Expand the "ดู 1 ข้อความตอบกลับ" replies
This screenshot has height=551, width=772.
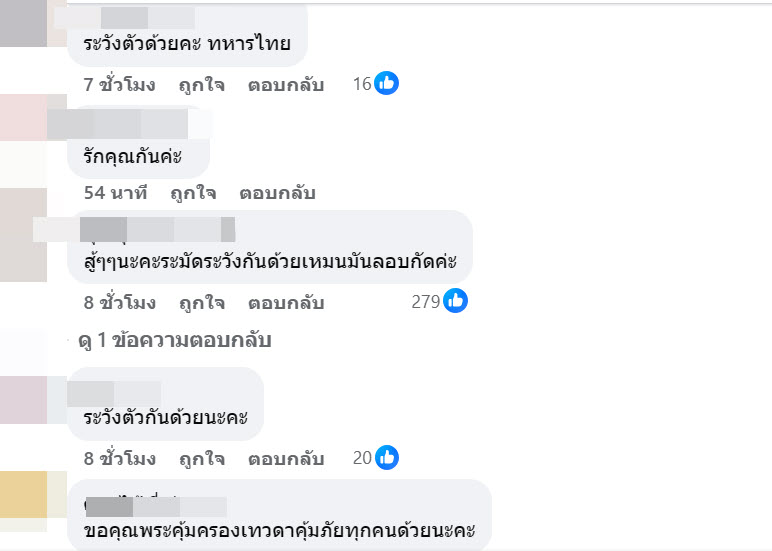[174, 341]
